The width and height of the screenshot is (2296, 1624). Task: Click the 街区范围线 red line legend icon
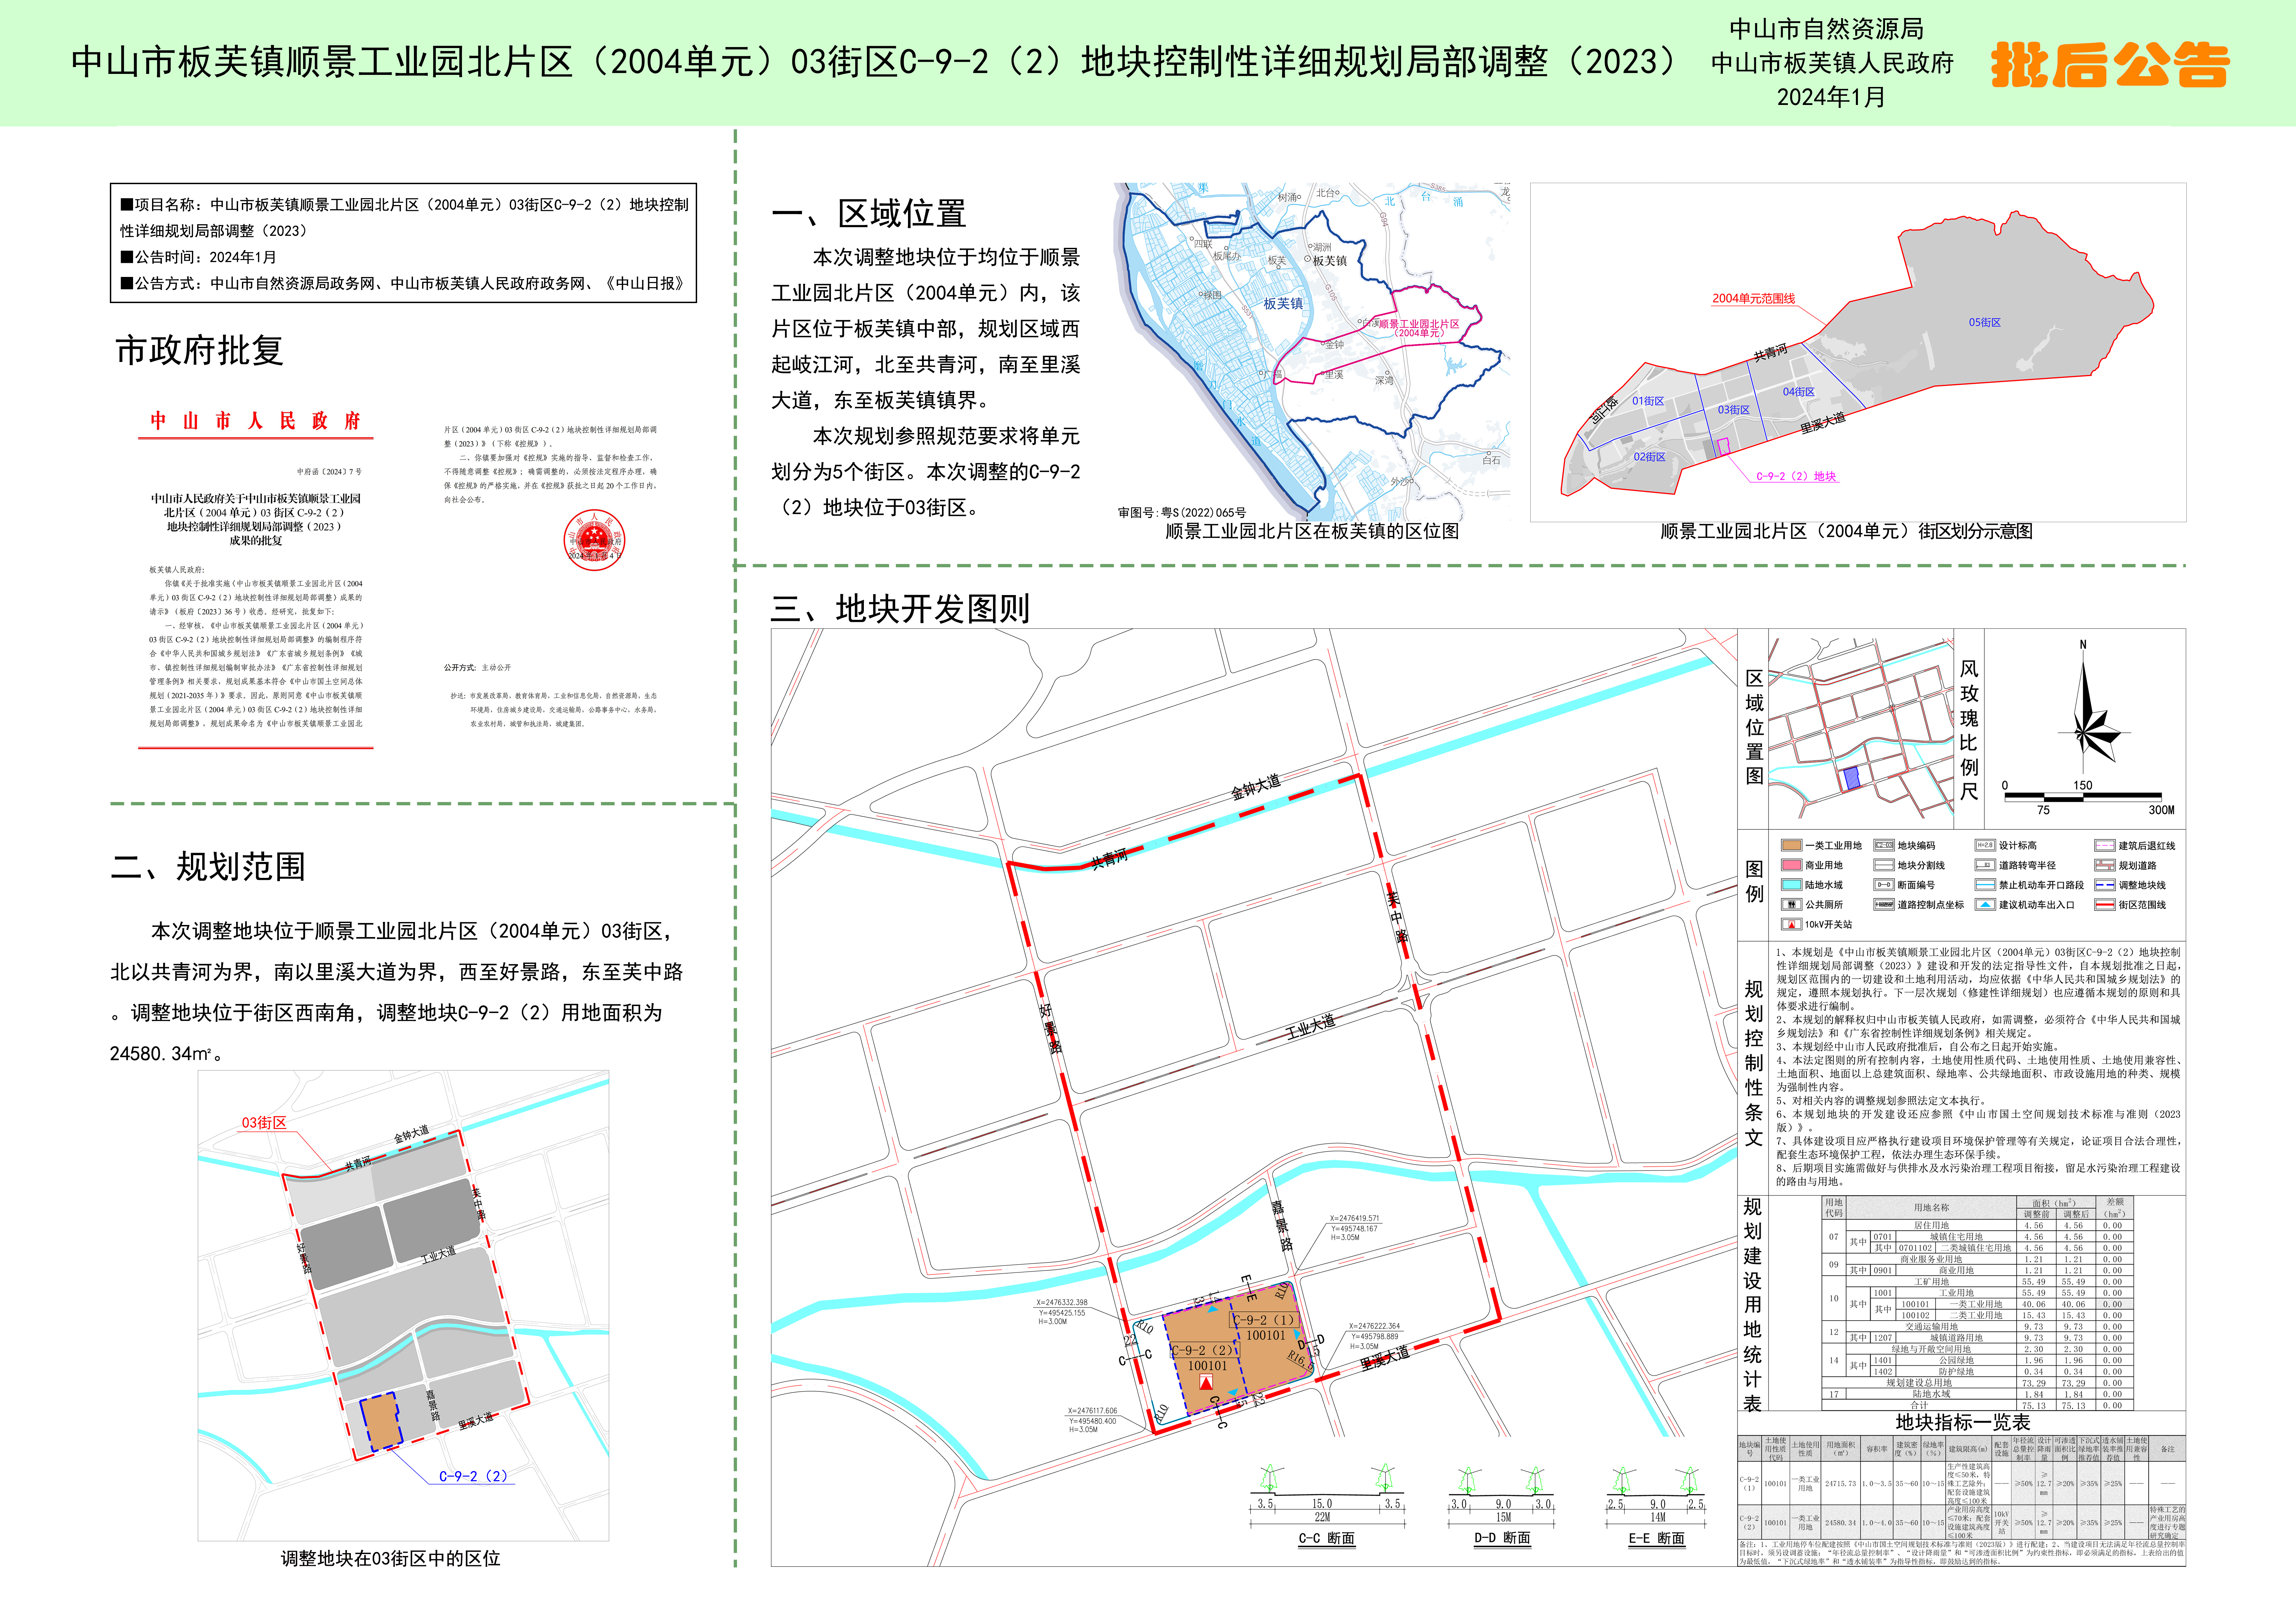2105,905
